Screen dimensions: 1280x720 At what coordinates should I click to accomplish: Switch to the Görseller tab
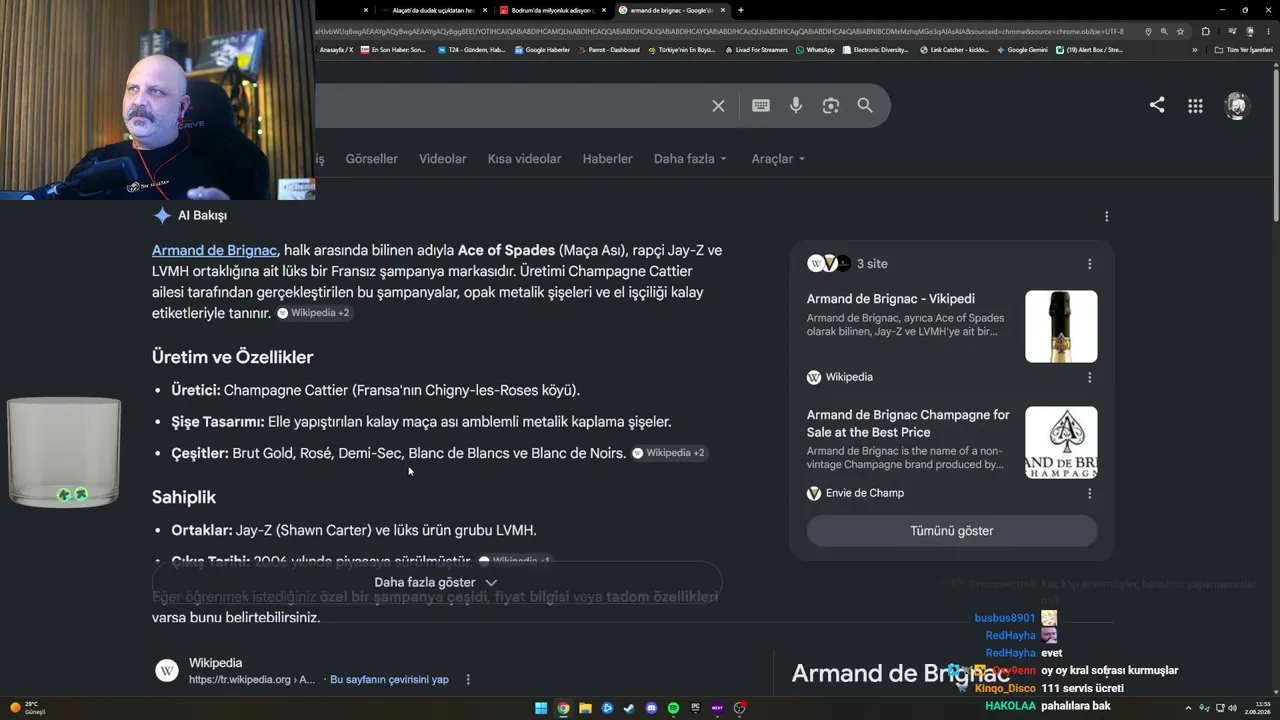(x=371, y=159)
